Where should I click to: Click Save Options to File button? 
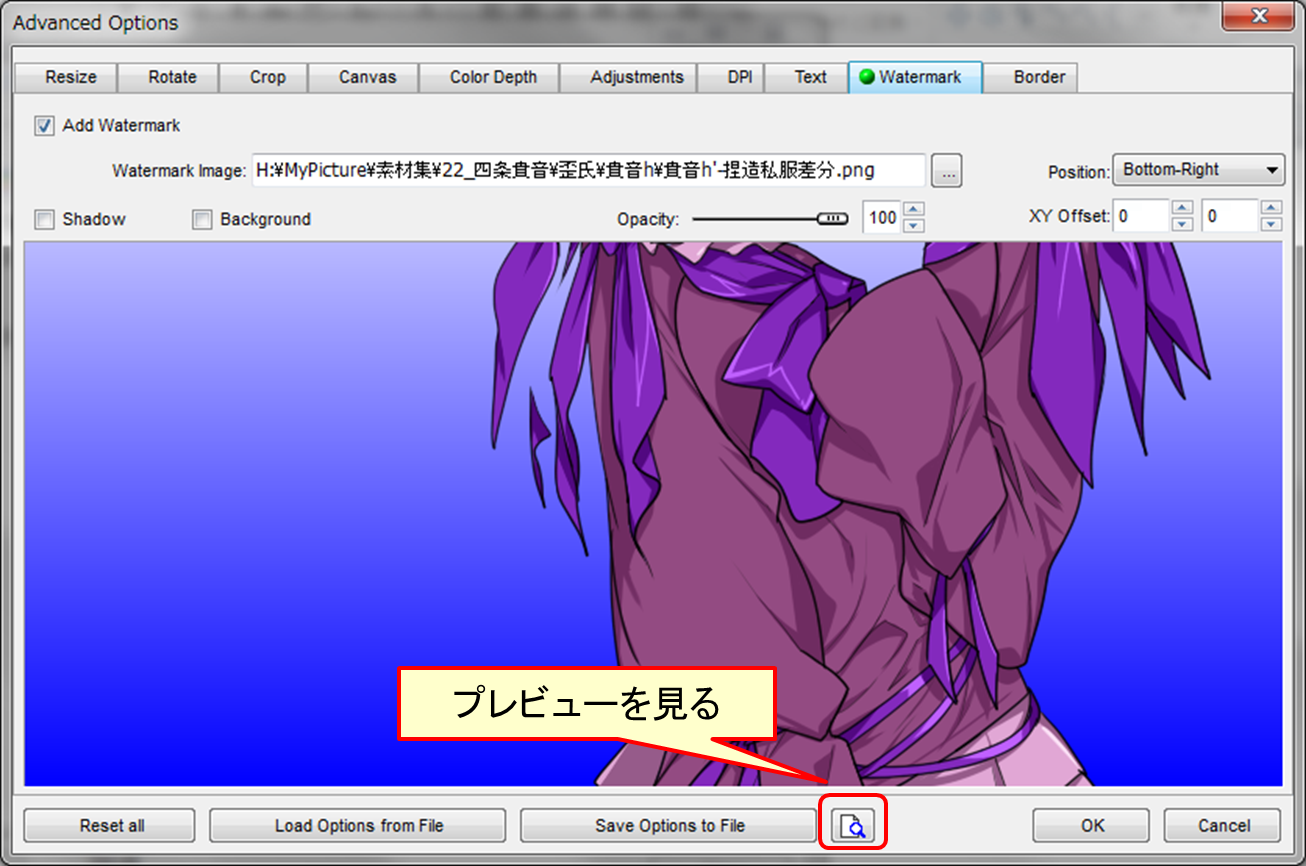pos(669,825)
